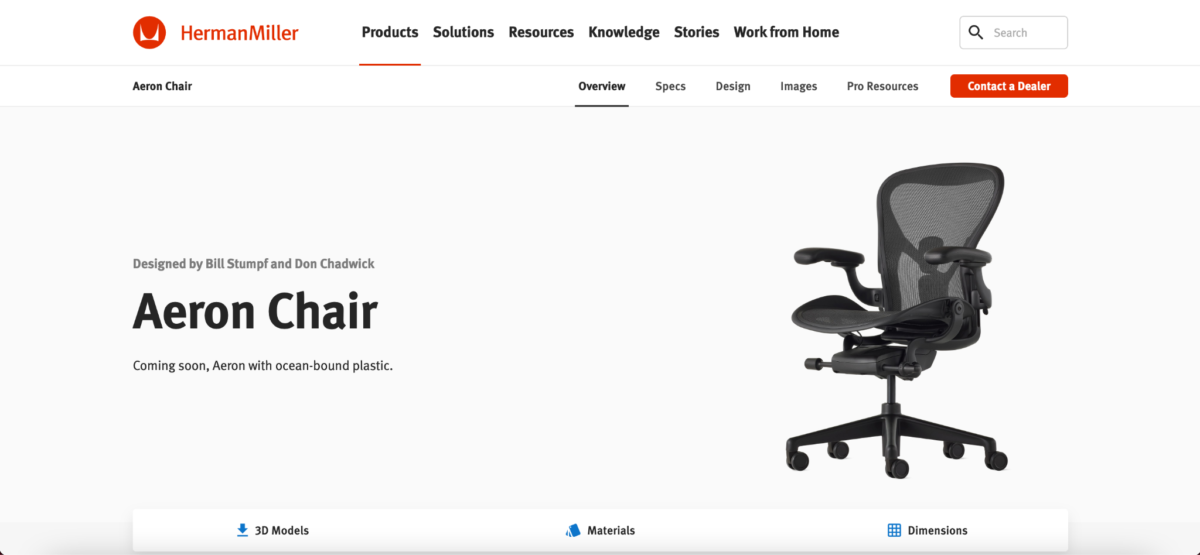This screenshot has width=1200, height=555.
Task: Open the Products menu
Action: tap(390, 32)
